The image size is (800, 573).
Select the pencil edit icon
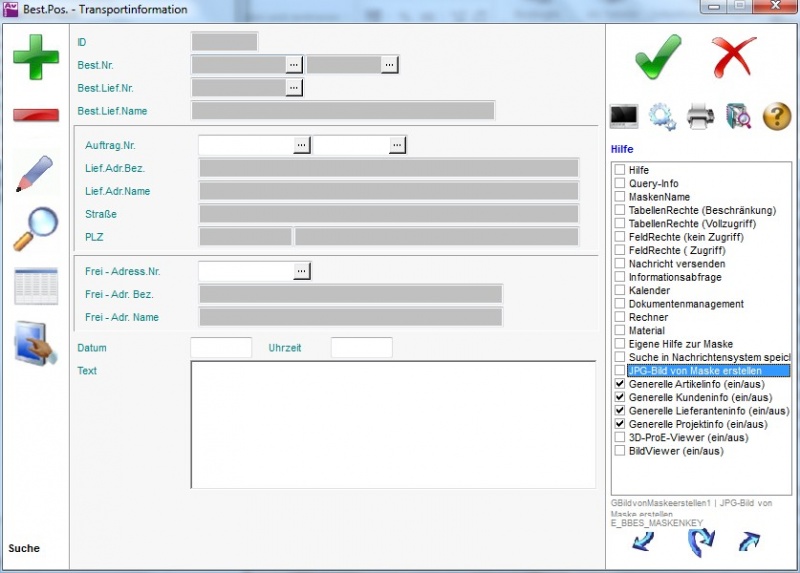point(35,174)
